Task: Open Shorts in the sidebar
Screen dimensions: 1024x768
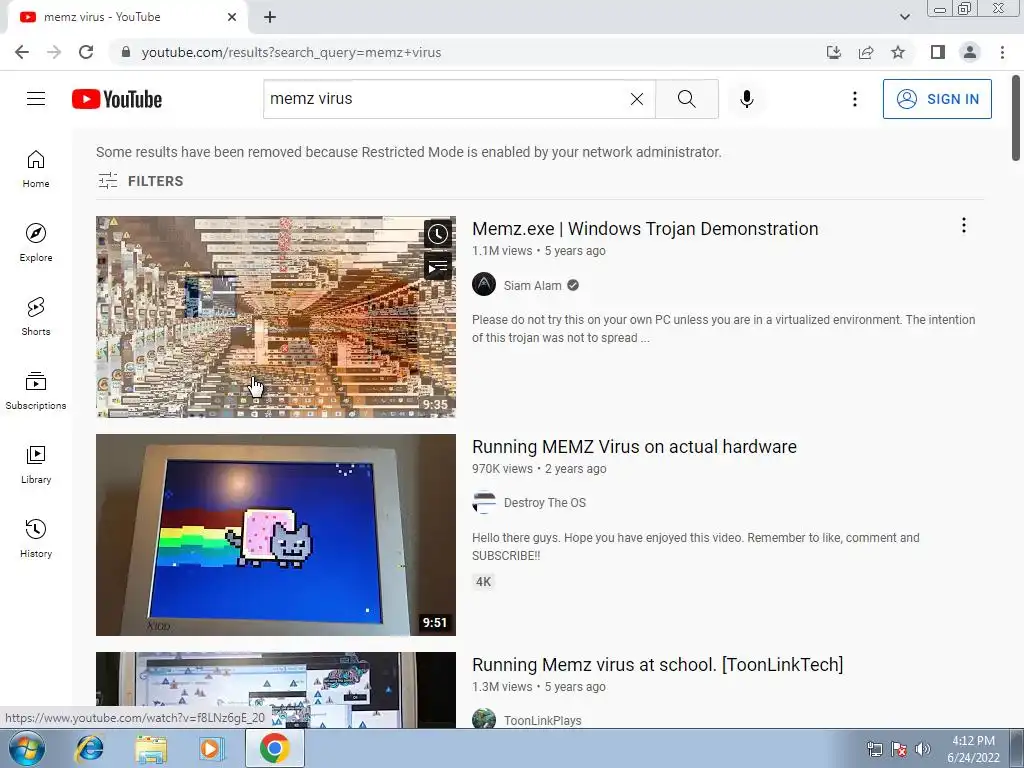Action: (x=36, y=317)
